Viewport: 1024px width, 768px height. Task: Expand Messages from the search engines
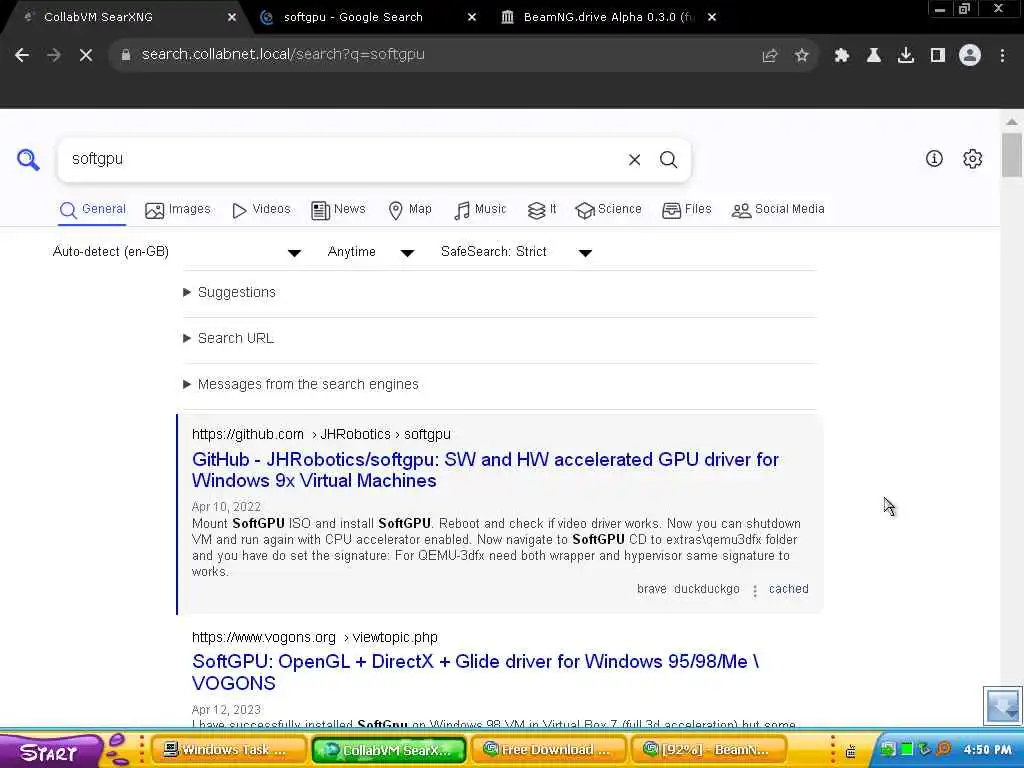coord(301,385)
